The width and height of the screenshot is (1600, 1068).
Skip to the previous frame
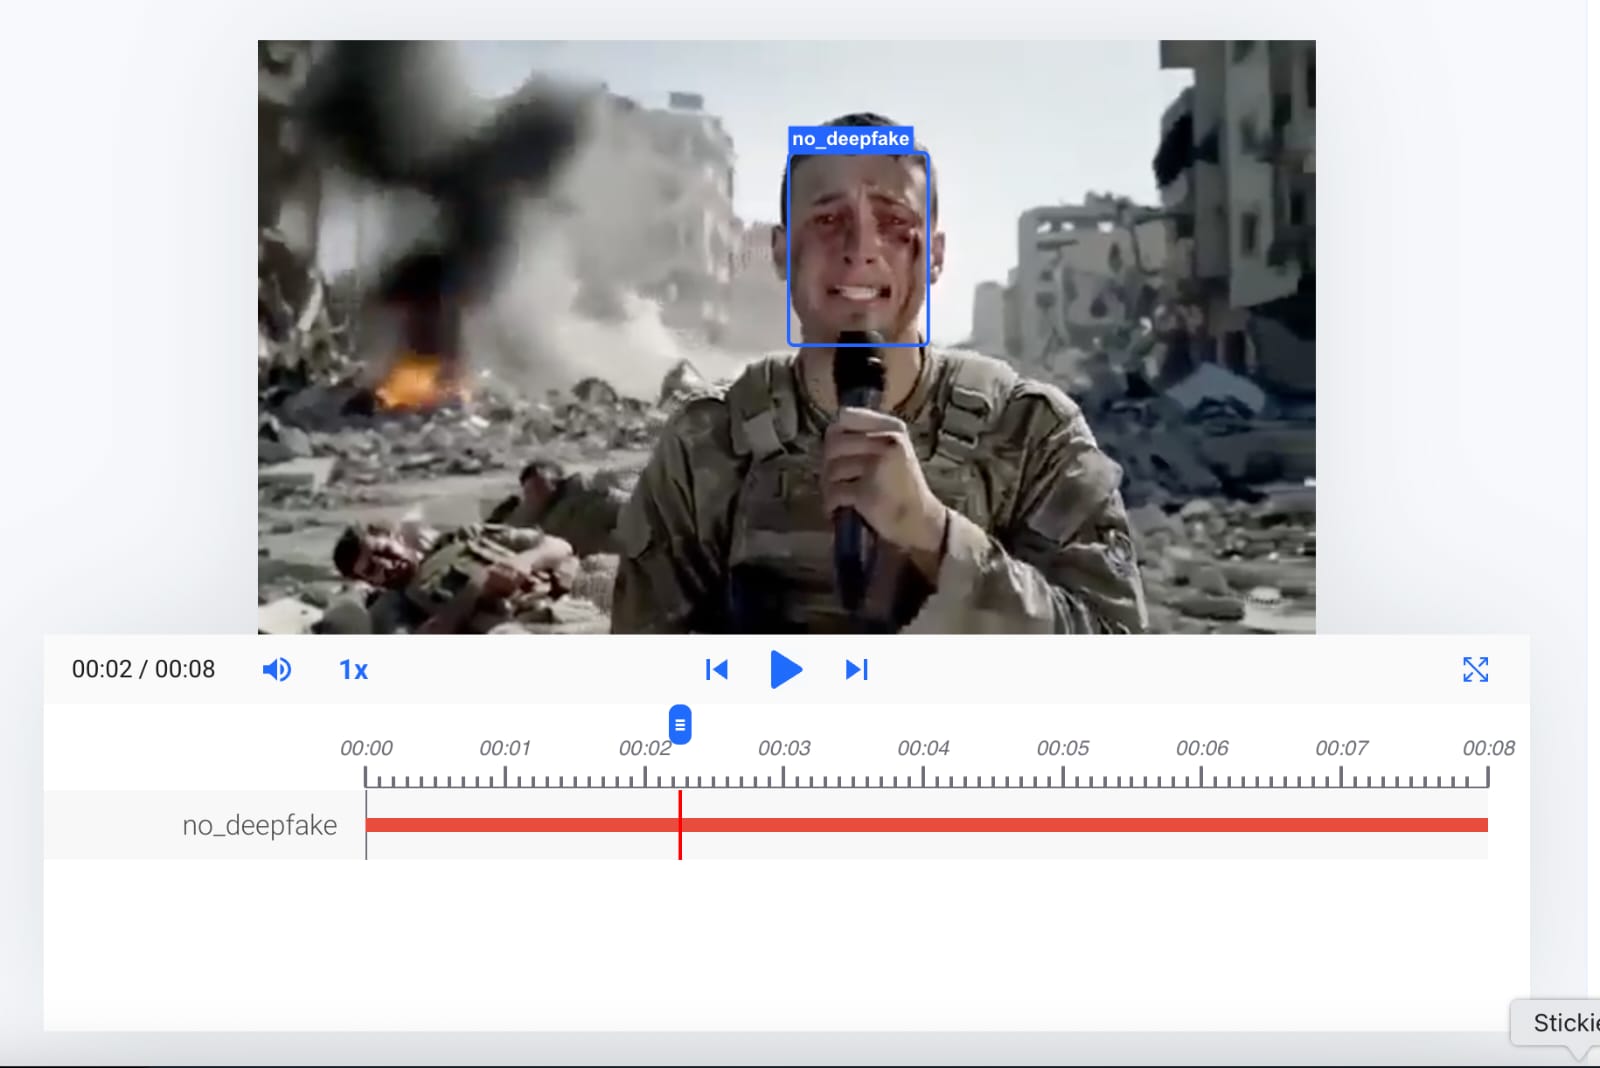pos(717,669)
